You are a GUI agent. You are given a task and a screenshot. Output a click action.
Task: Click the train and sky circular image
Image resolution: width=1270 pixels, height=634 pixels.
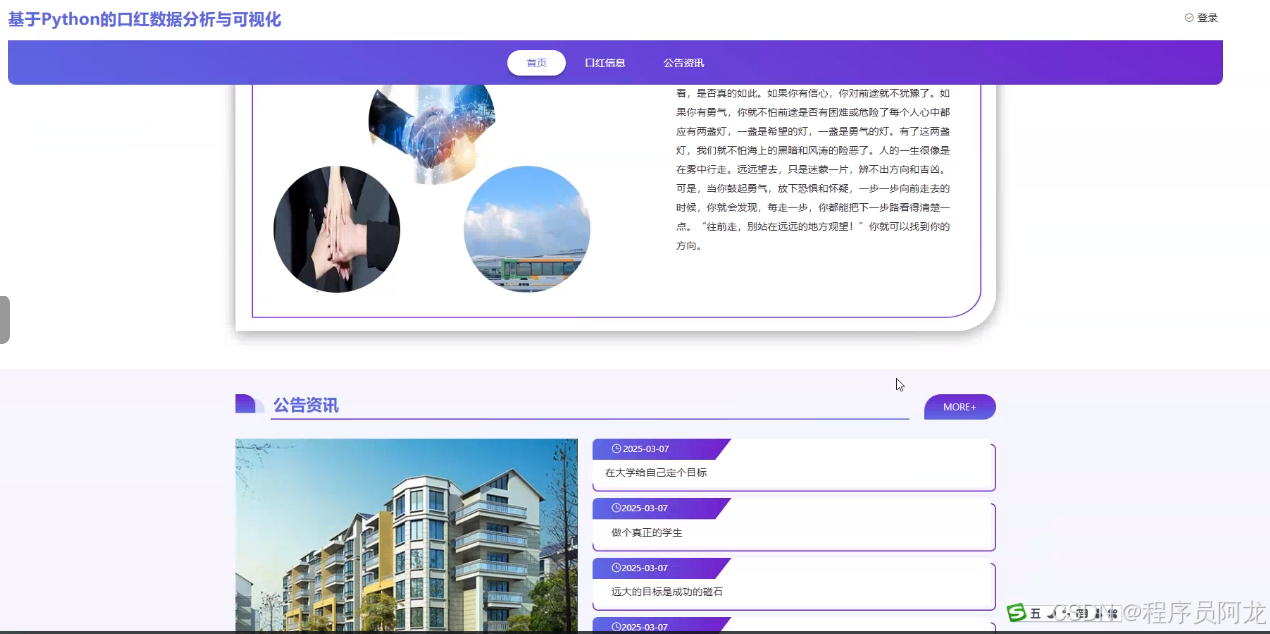pyautogui.click(x=527, y=229)
